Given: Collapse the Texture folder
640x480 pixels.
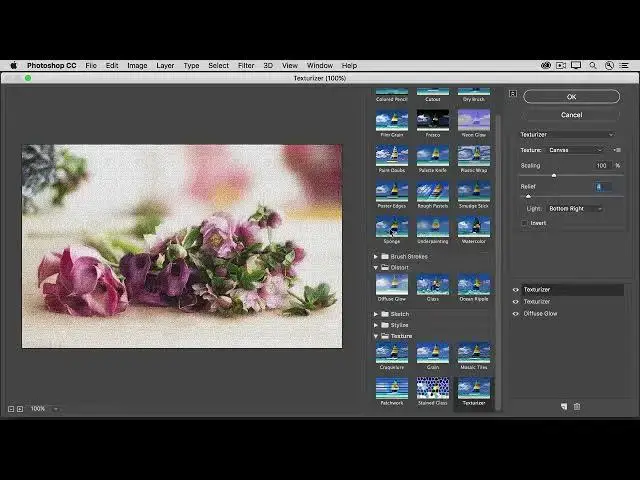Looking at the screenshot, I should pyautogui.click(x=376, y=336).
